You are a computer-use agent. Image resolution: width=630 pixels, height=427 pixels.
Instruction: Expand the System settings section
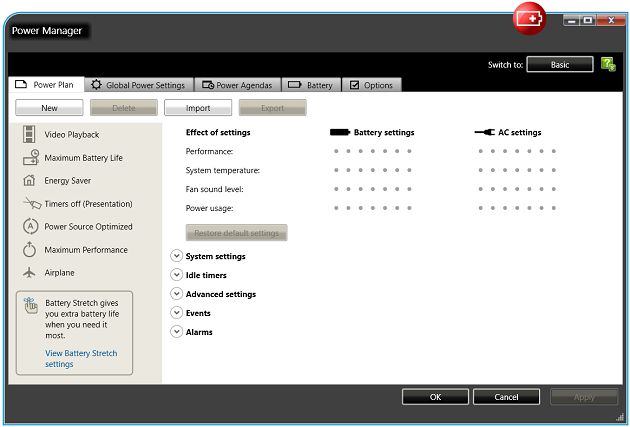pos(176,256)
